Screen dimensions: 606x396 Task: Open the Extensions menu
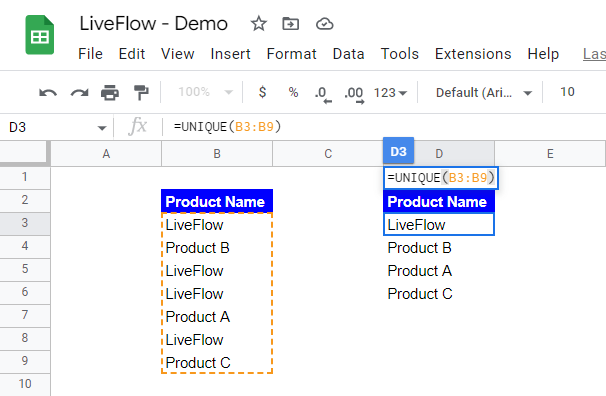pos(473,54)
